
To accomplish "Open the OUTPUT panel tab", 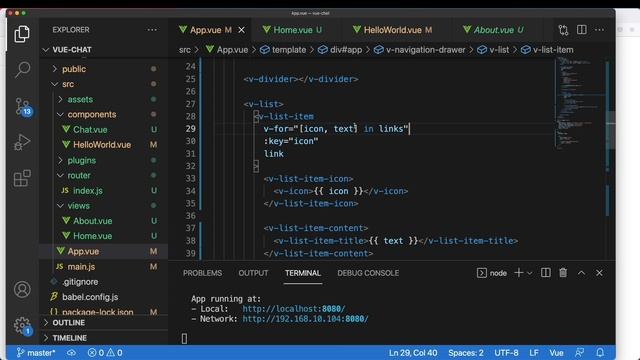I will pos(253,273).
